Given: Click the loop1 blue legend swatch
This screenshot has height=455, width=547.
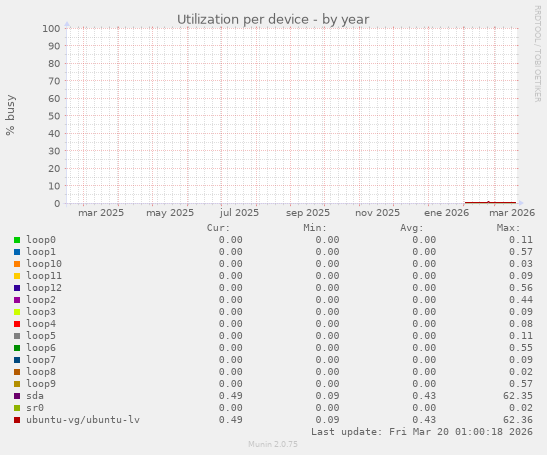Looking at the screenshot, I should 17,252.
